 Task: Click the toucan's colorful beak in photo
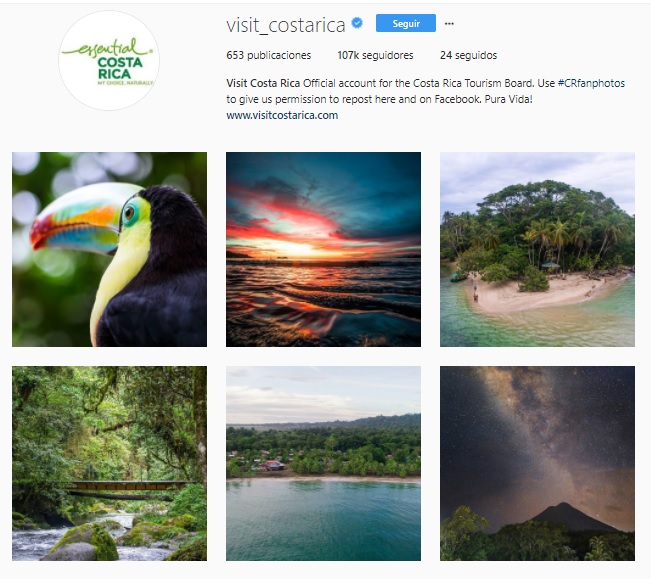point(77,226)
